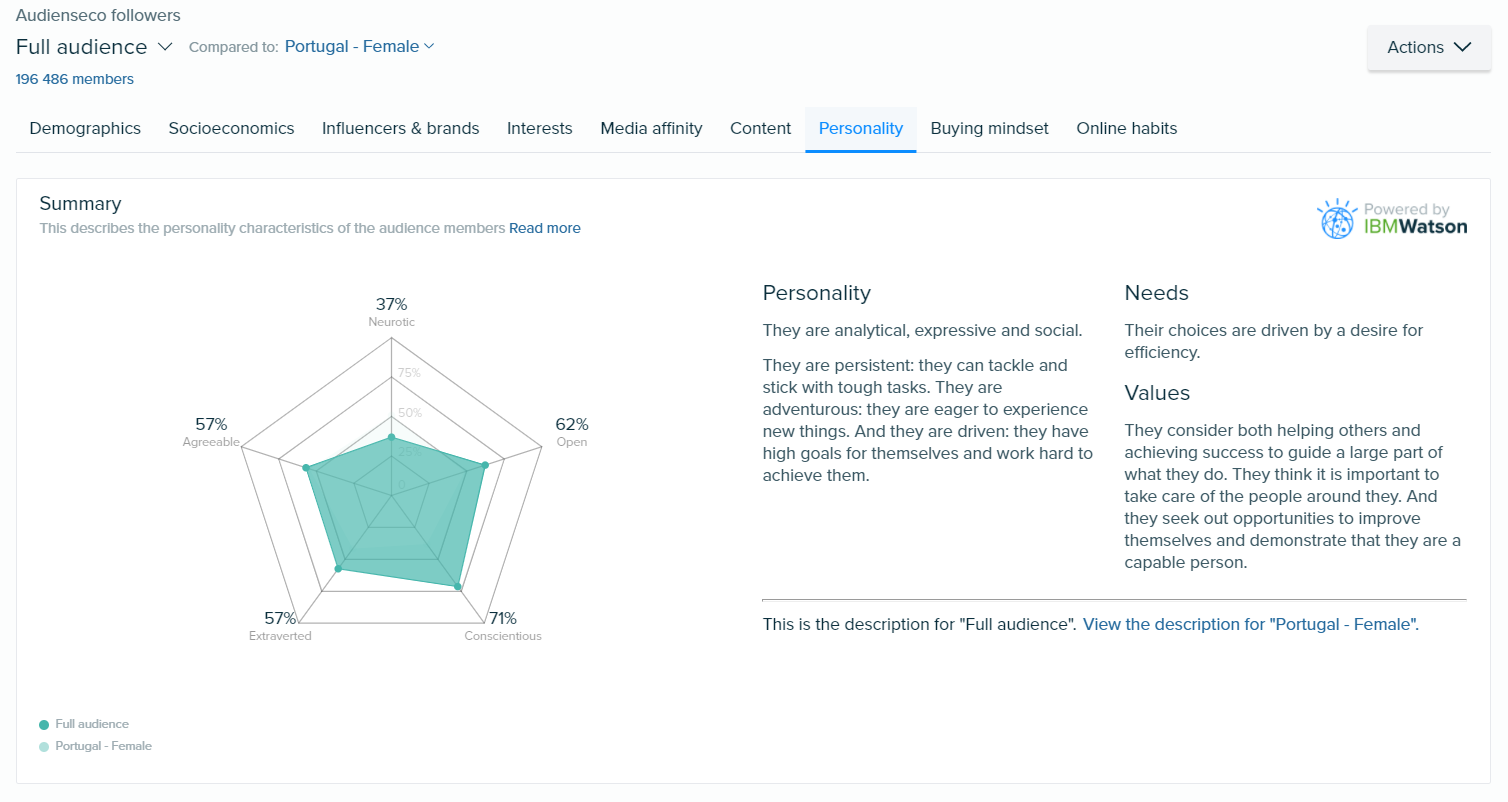Screen dimensions: 1508x802
Task: Select the Interests tab
Action: tap(539, 128)
